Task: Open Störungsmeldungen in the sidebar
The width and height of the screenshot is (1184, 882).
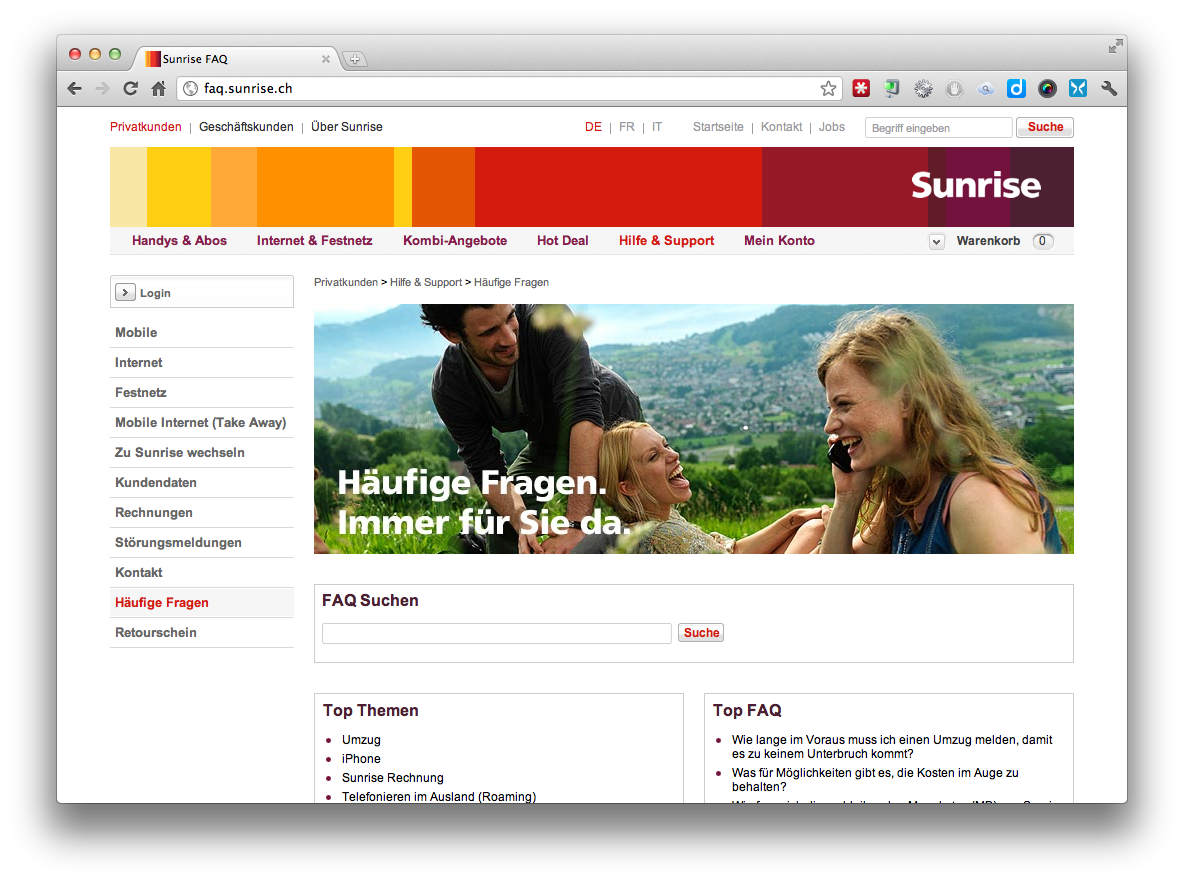Action: point(202,543)
